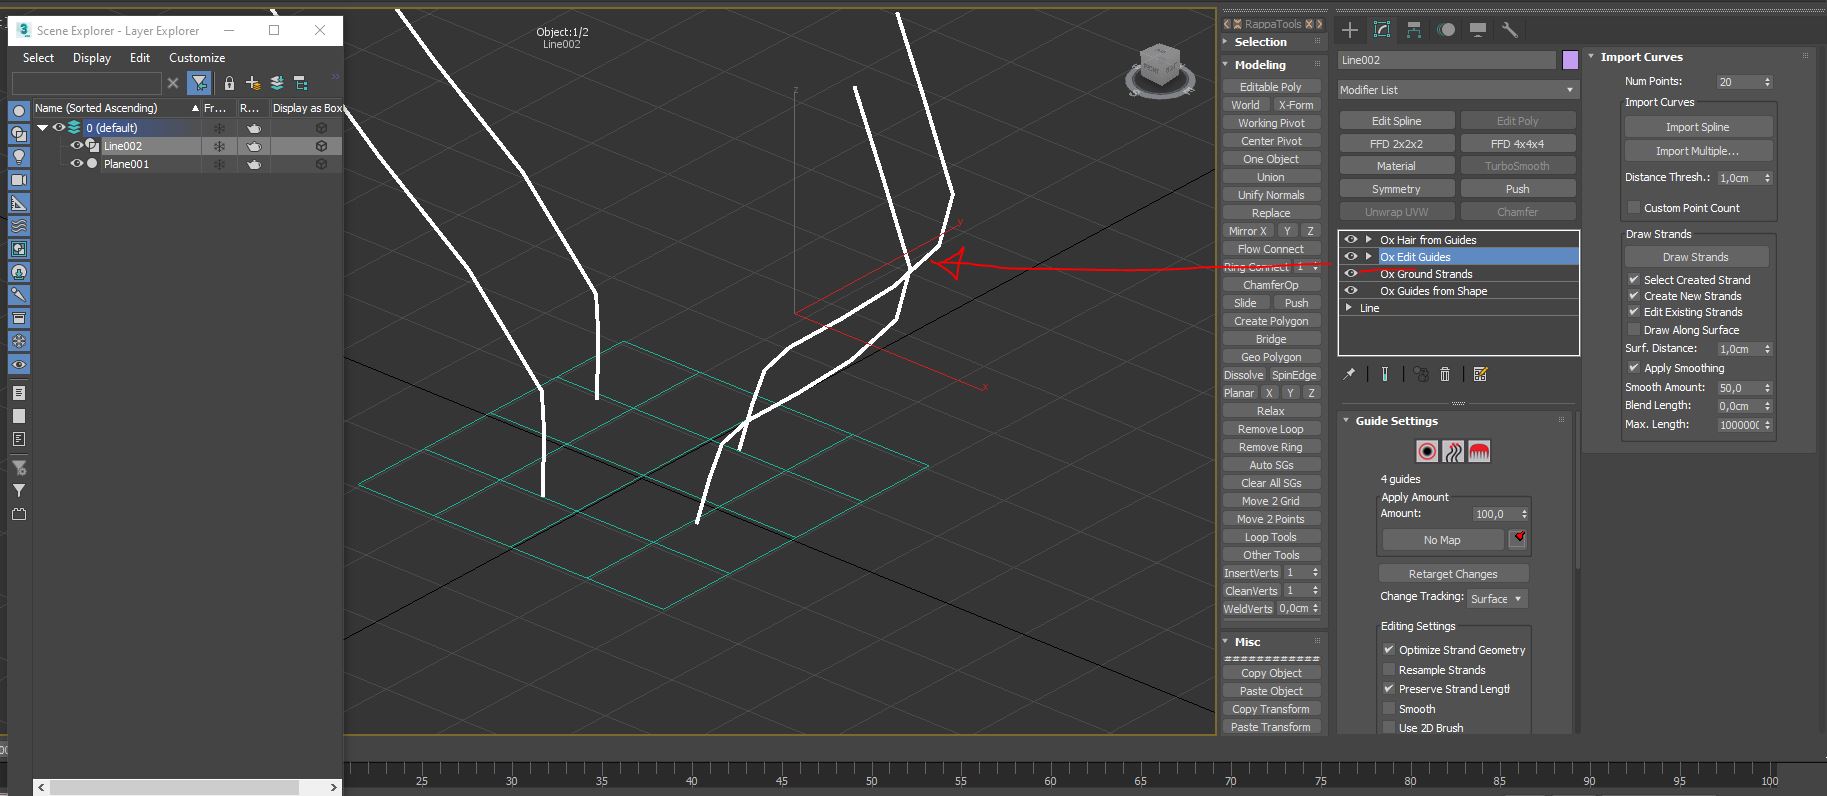Open the Change Tracking Surface dropdown
The width and height of the screenshot is (1827, 796).
1497,599
